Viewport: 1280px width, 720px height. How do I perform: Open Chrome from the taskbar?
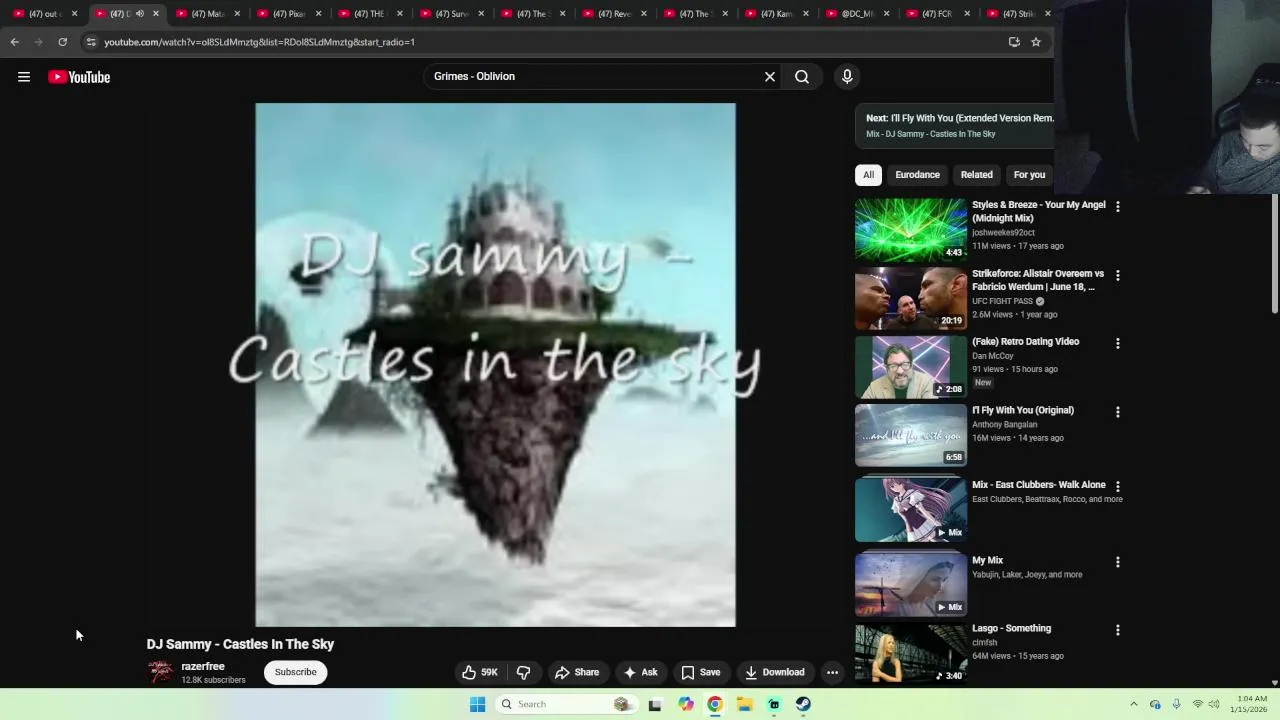[x=715, y=704]
